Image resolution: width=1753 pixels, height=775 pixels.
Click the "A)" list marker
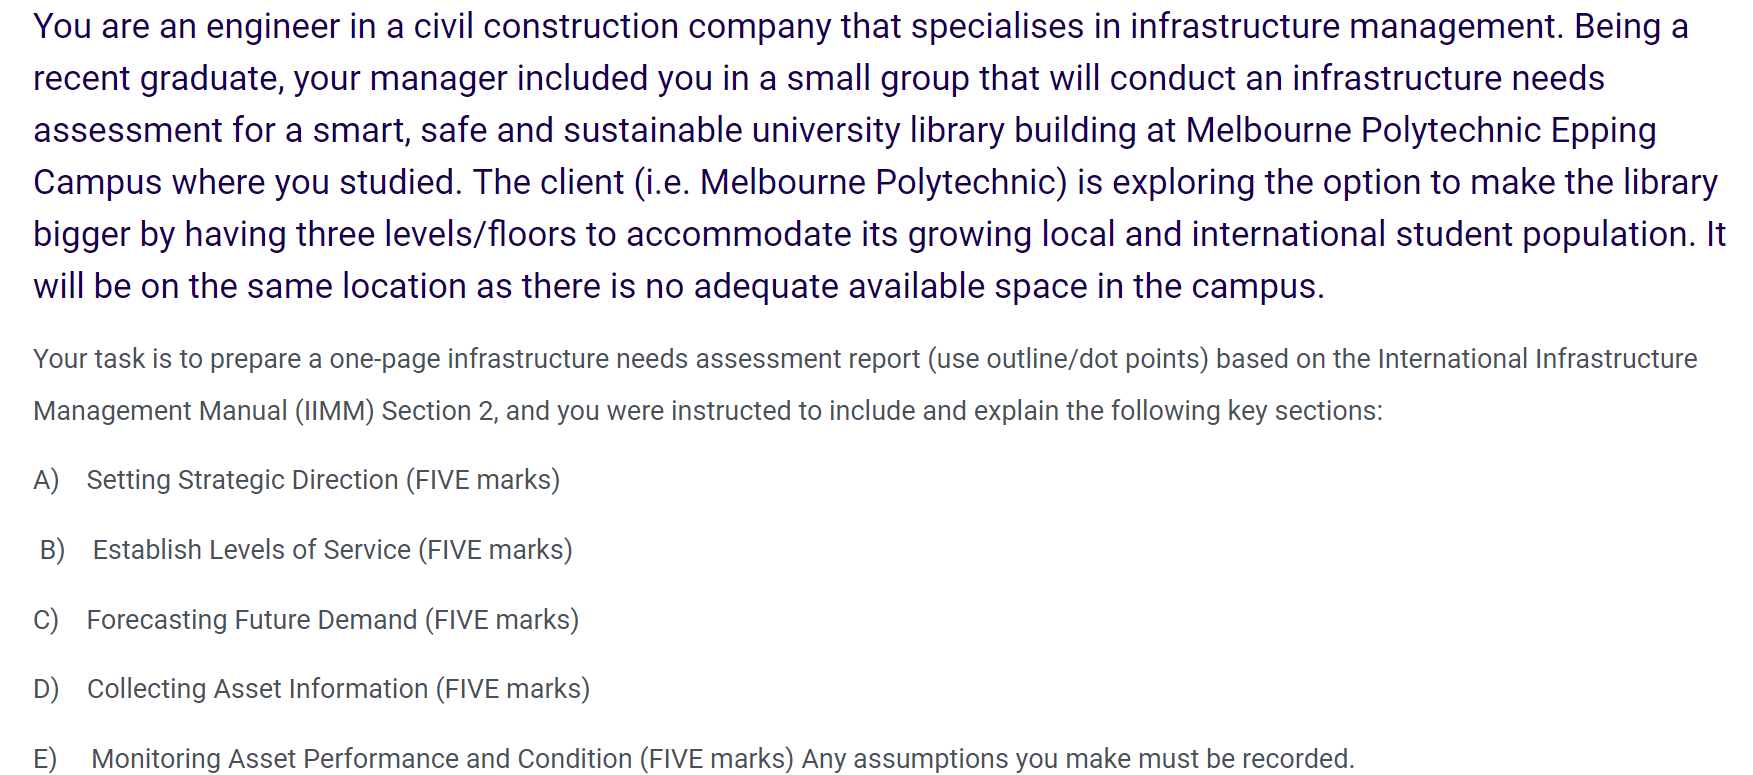pyautogui.click(x=46, y=480)
